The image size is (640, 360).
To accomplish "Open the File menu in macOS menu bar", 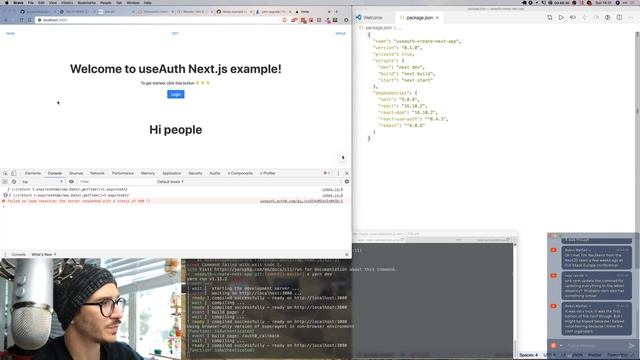I will coord(31,2).
